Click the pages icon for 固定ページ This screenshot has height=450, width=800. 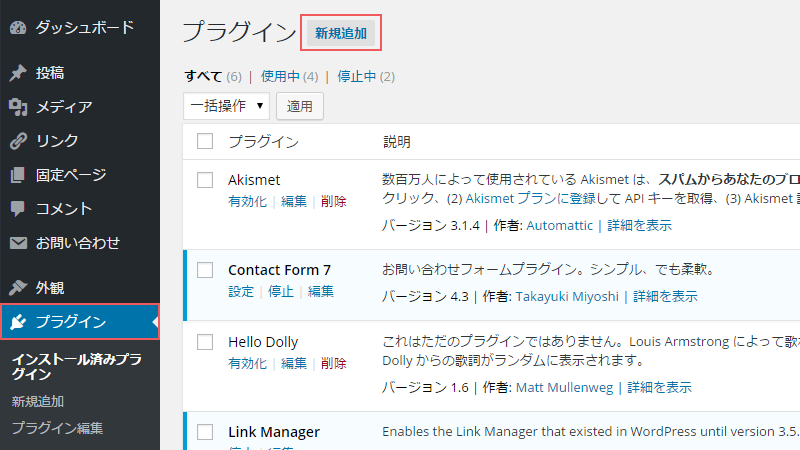pos(18,175)
